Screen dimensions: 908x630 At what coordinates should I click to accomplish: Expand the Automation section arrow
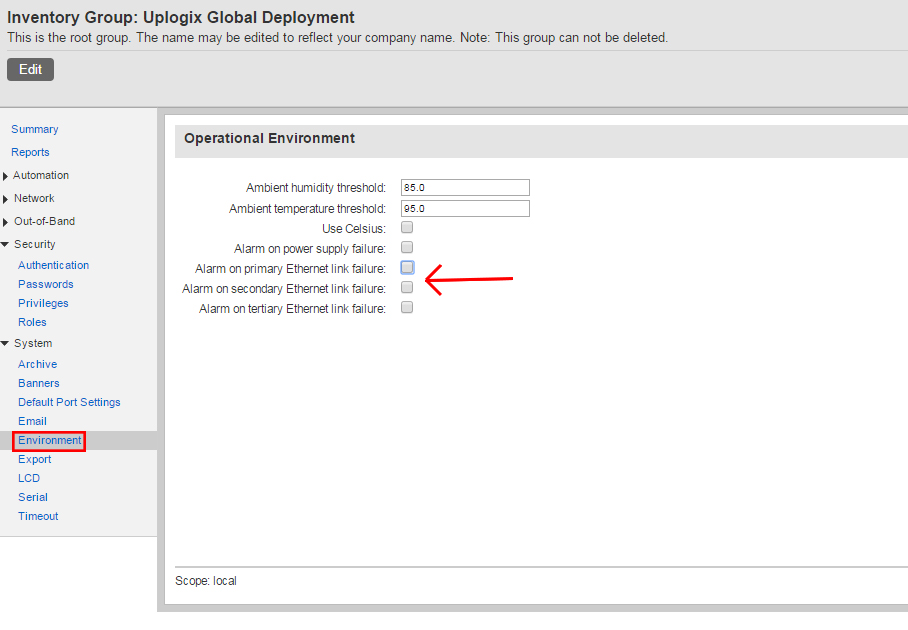tap(6, 176)
